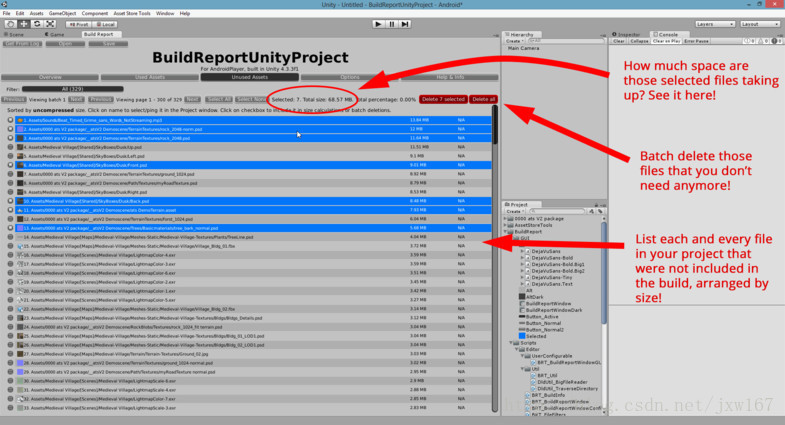
Task: Switch to the Scene tab
Action: 14,35
